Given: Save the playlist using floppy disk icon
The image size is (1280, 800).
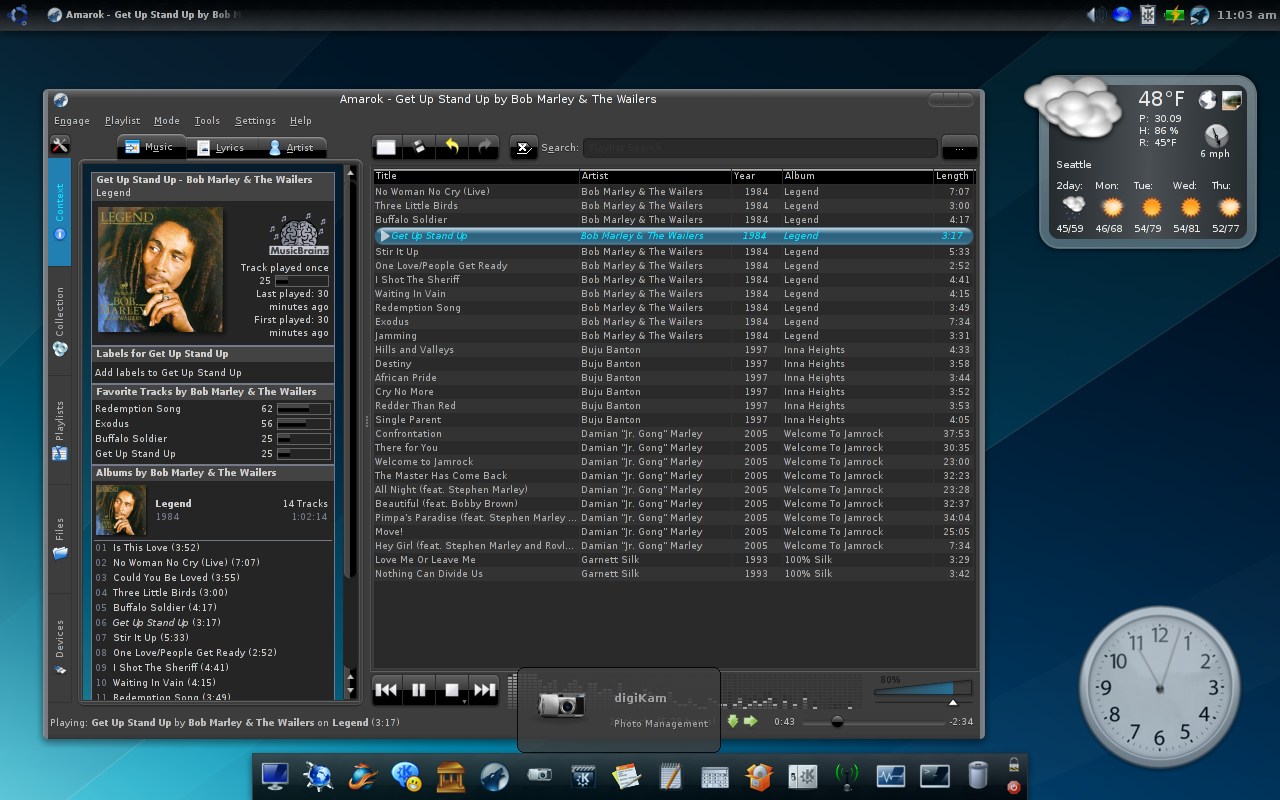Looking at the screenshot, I should click(x=419, y=147).
